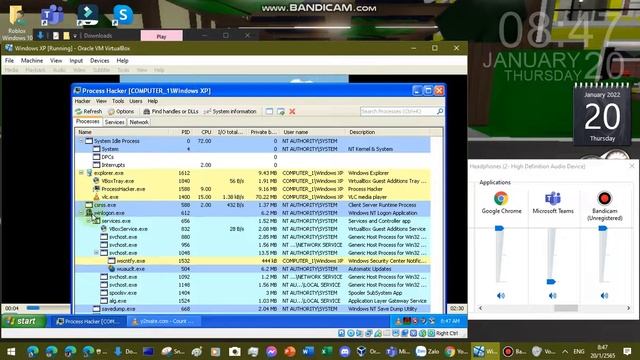Select the VBoxService.exe process row
Image resolution: width=640 pixels, height=360 pixels.
coord(253,229)
